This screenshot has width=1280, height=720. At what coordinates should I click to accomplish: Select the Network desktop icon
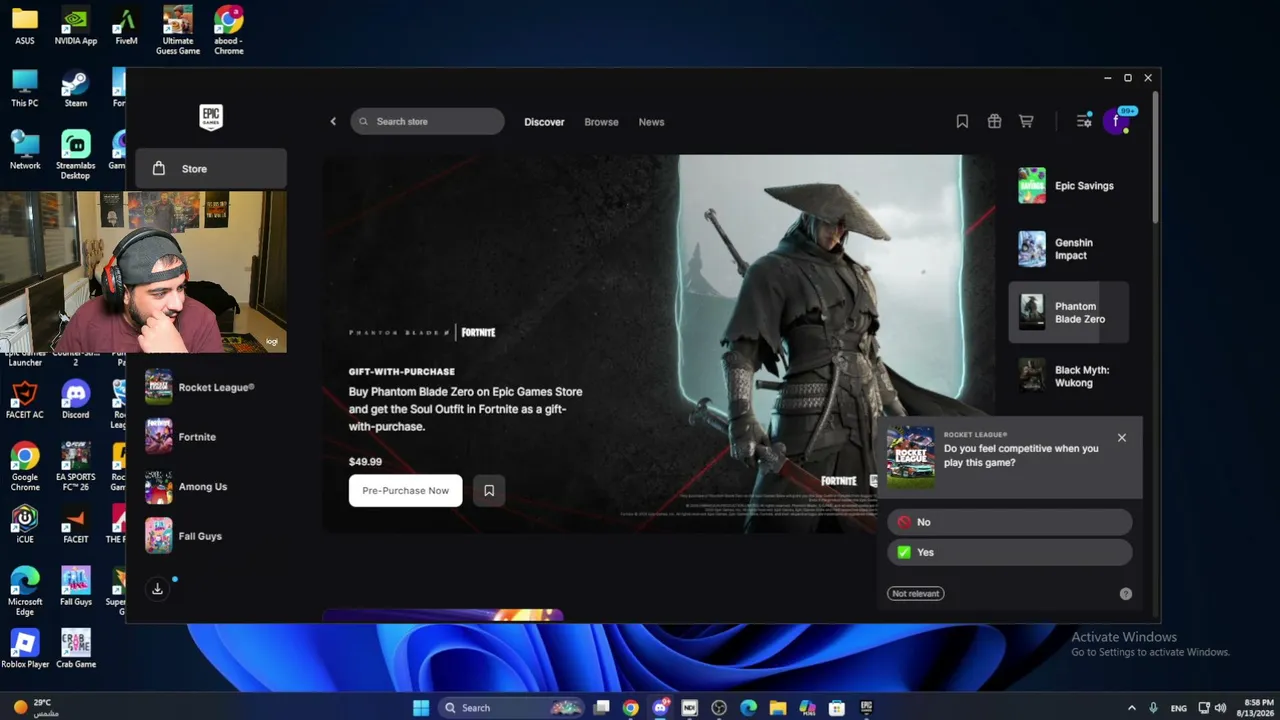(25, 150)
